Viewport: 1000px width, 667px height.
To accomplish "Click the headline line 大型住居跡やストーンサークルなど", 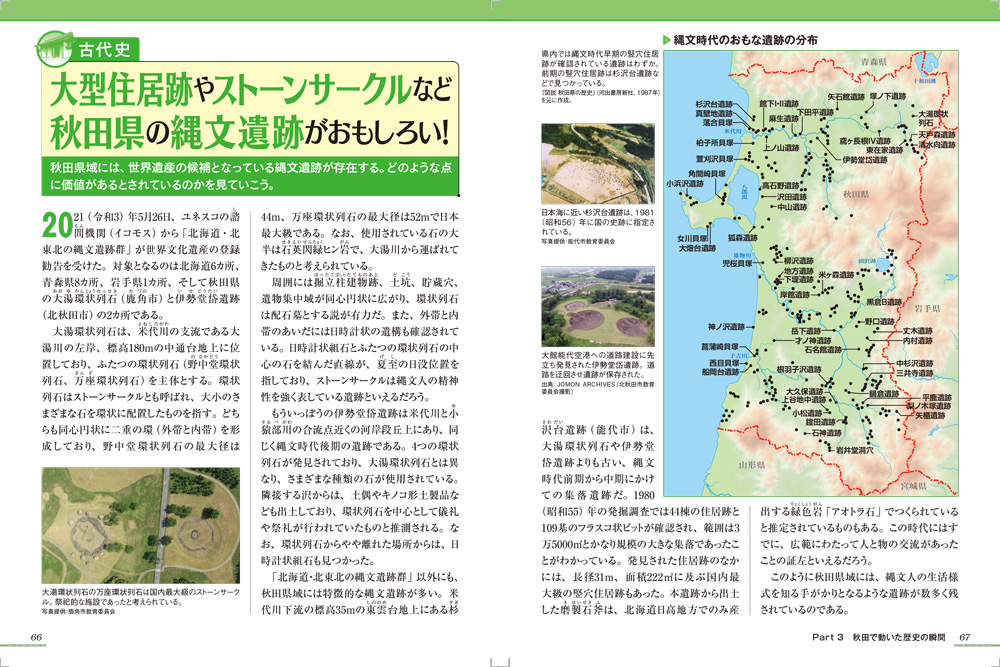I will pyautogui.click(x=251, y=89).
